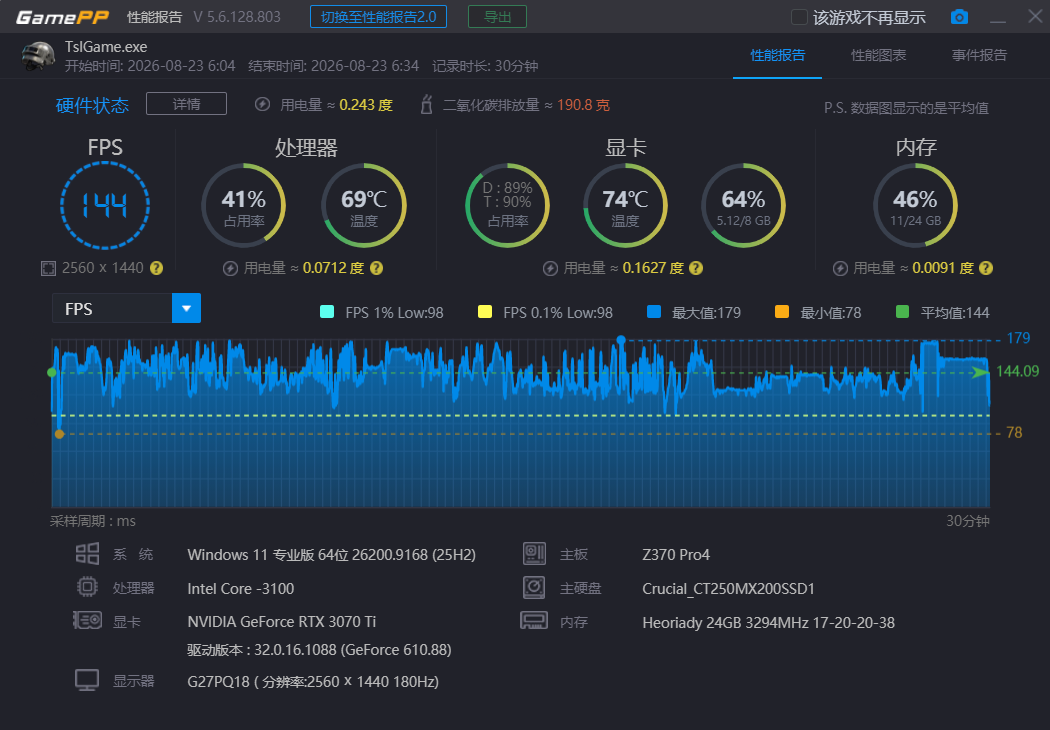Click the CPU 69℃ temperature gauge

click(364, 205)
